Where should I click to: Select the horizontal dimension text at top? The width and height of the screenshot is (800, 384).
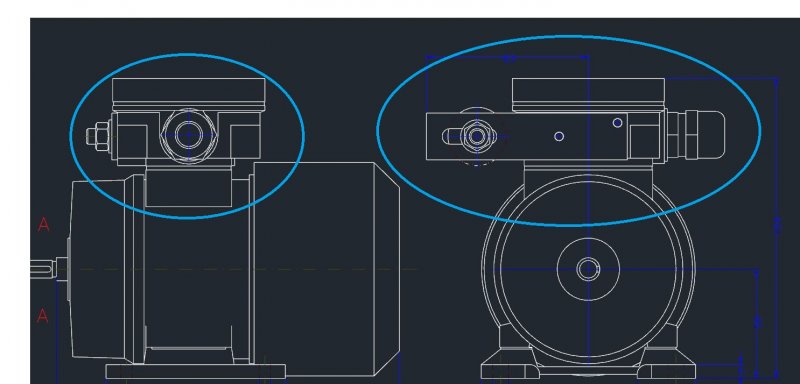point(509,59)
